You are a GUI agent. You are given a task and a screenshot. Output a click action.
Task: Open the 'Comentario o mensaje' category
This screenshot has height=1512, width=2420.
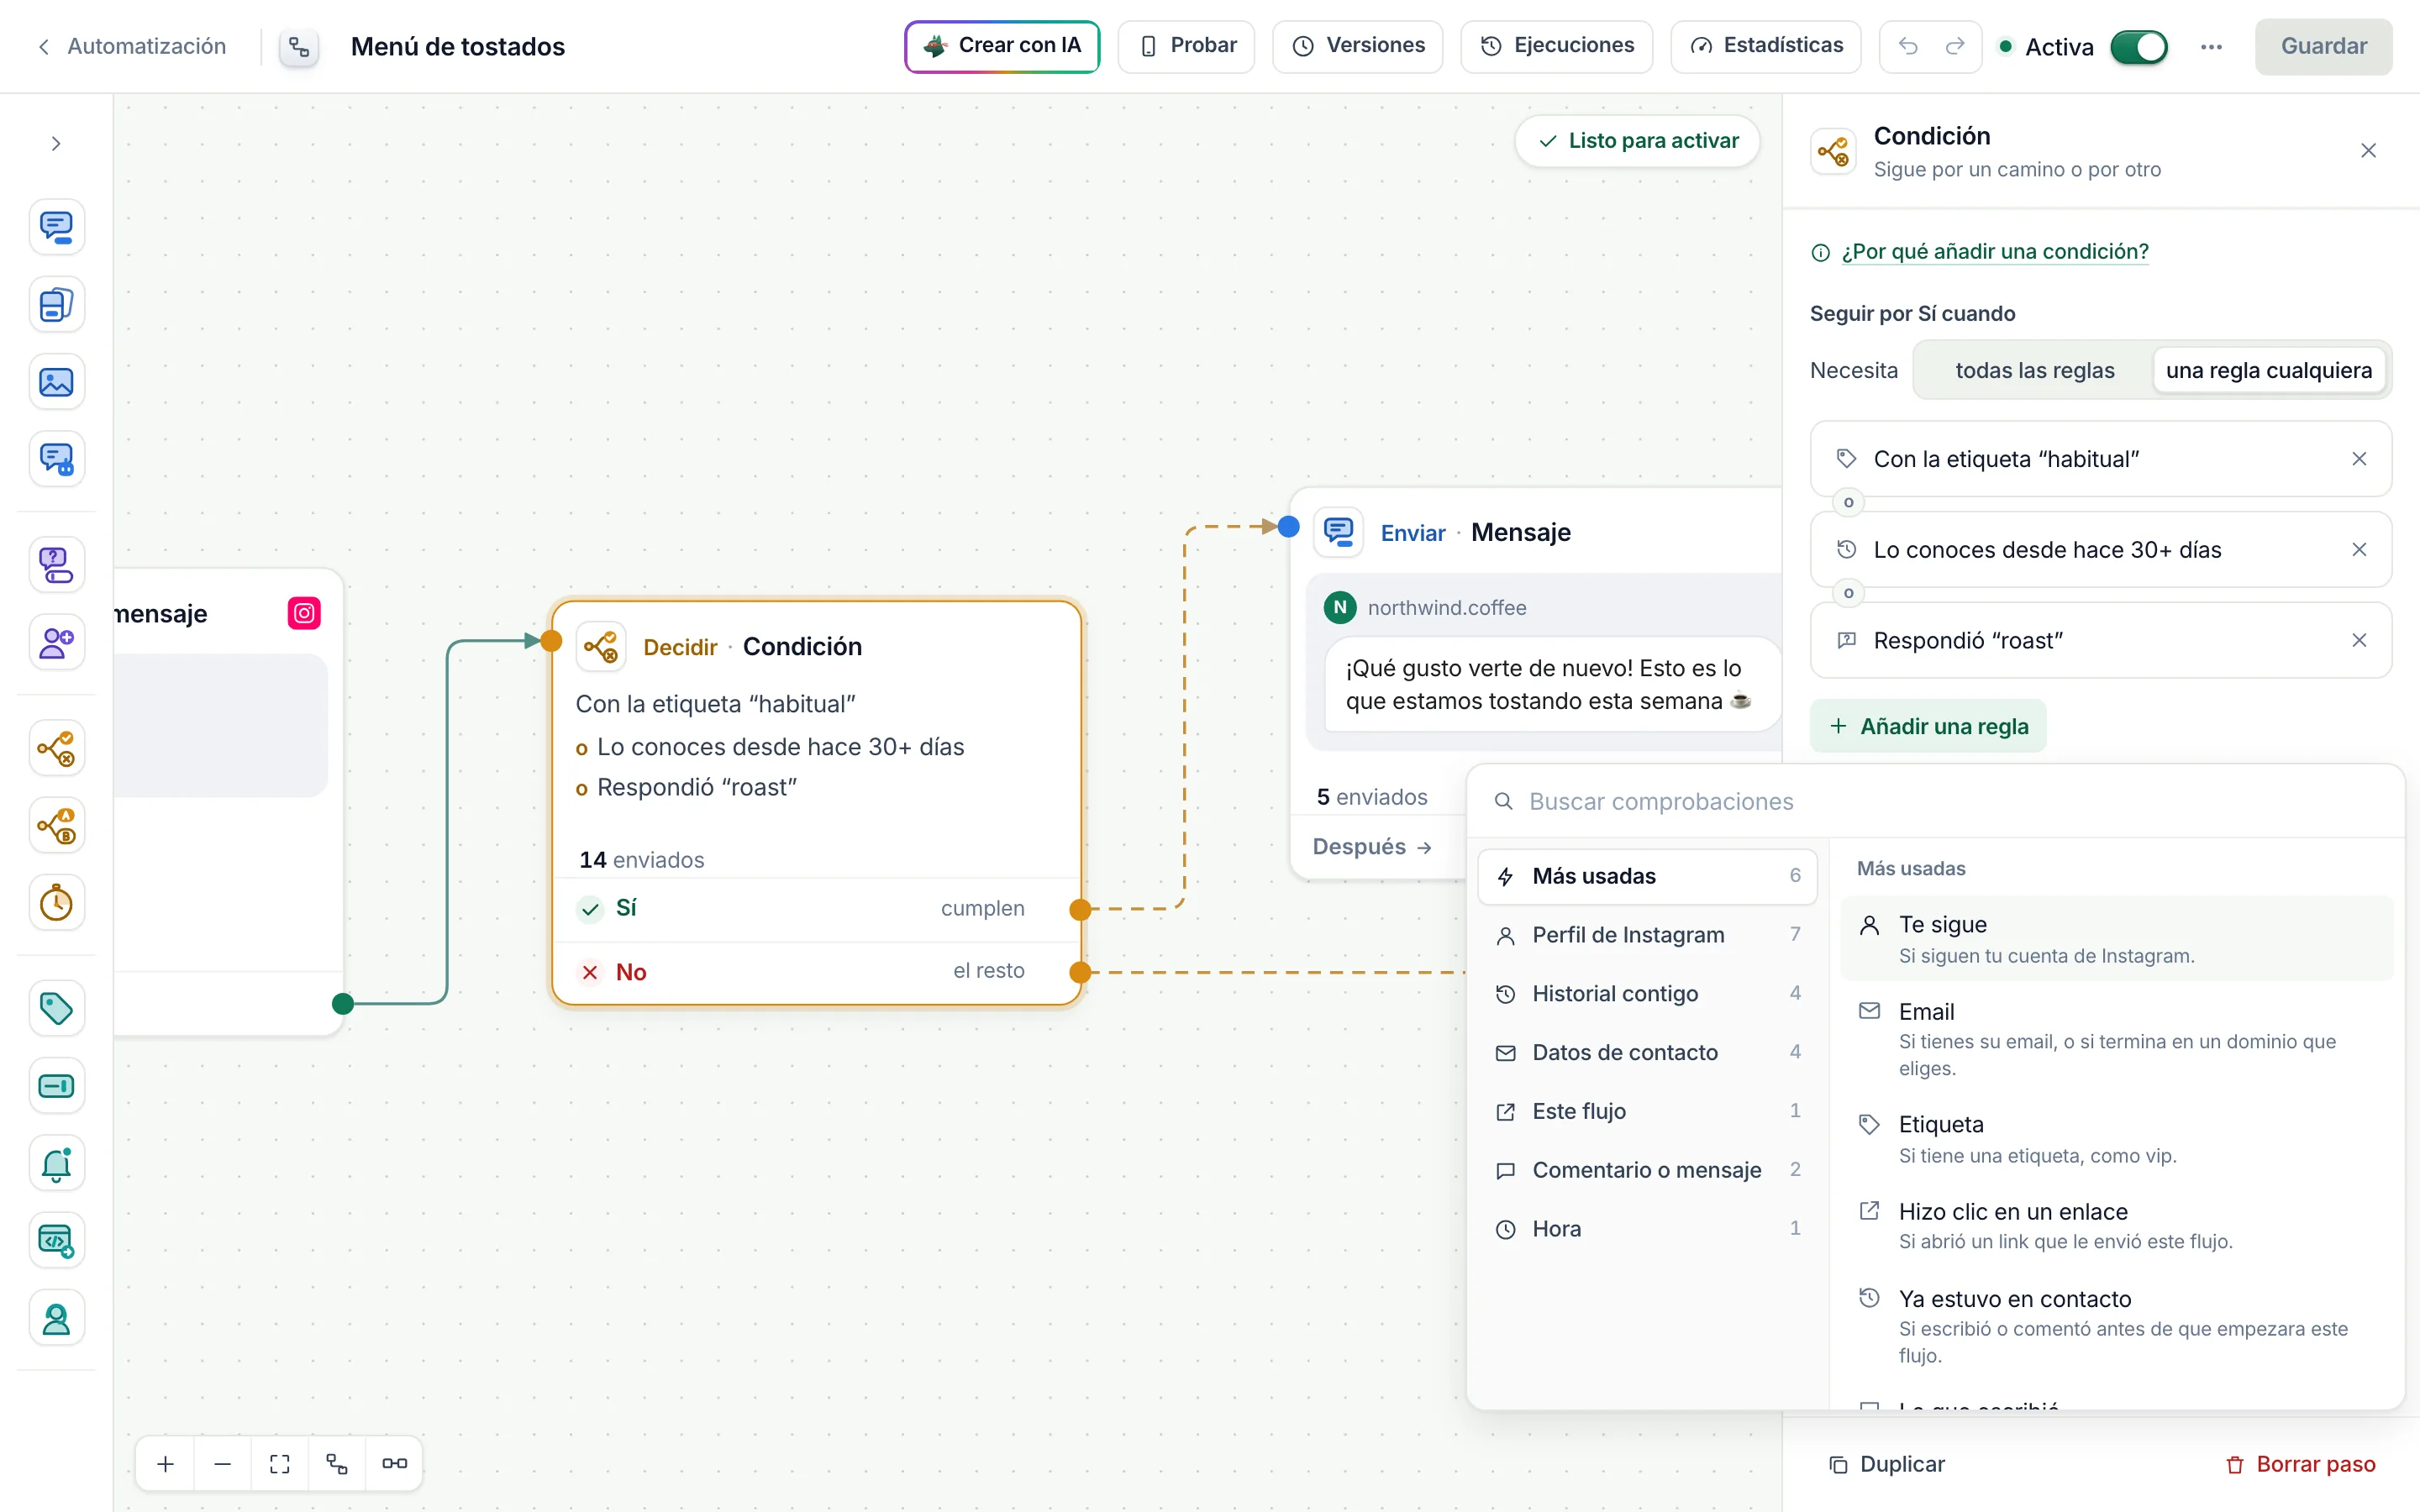click(x=1647, y=1170)
